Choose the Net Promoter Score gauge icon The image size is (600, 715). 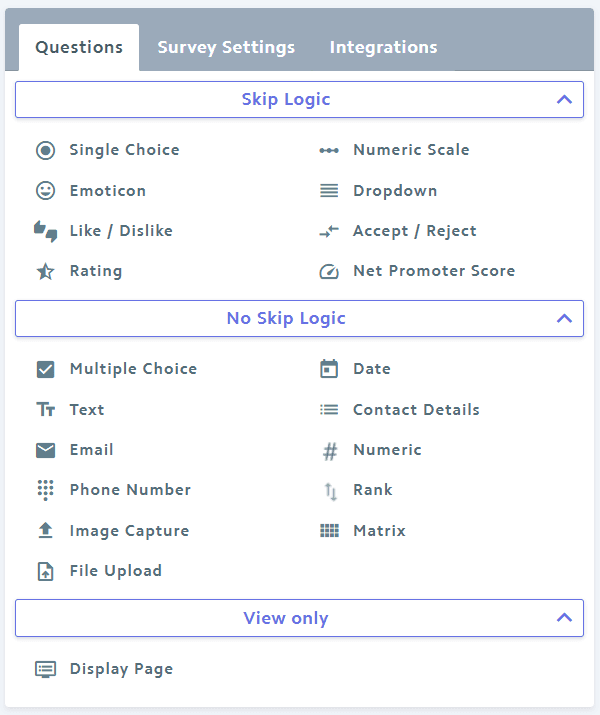coord(329,272)
